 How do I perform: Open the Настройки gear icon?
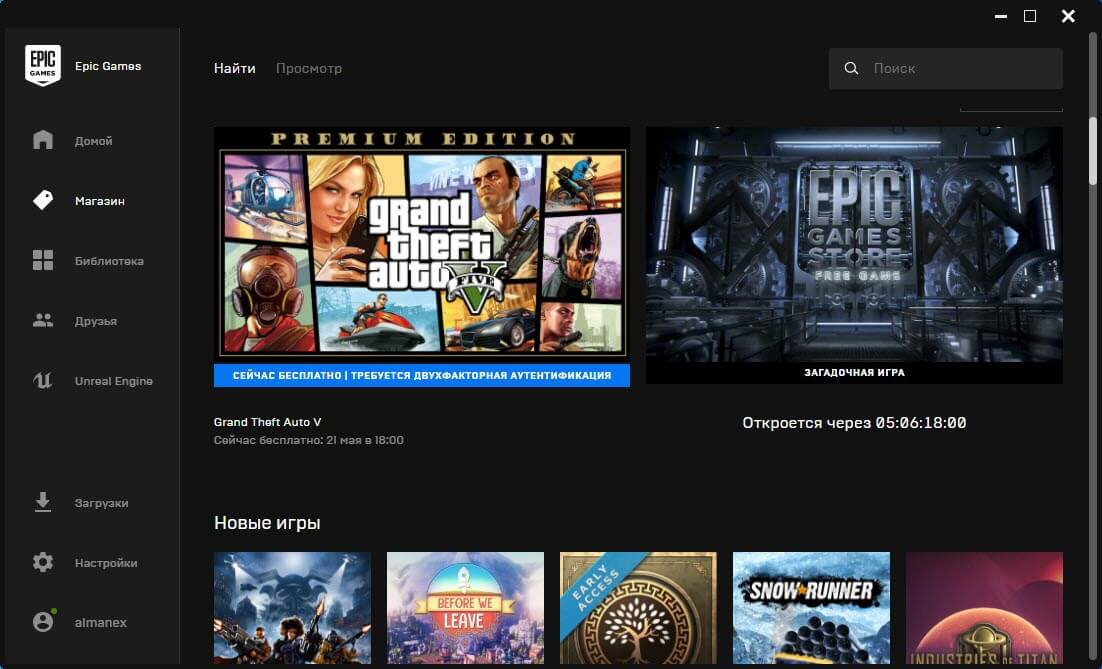43,562
